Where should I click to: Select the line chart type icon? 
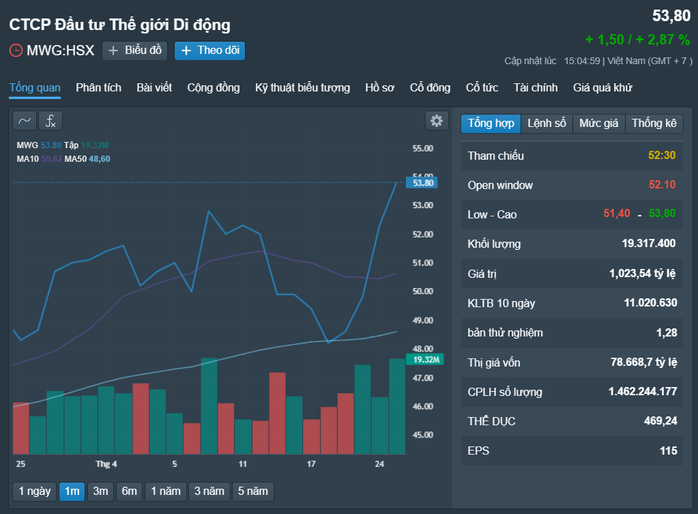(x=24, y=121)
